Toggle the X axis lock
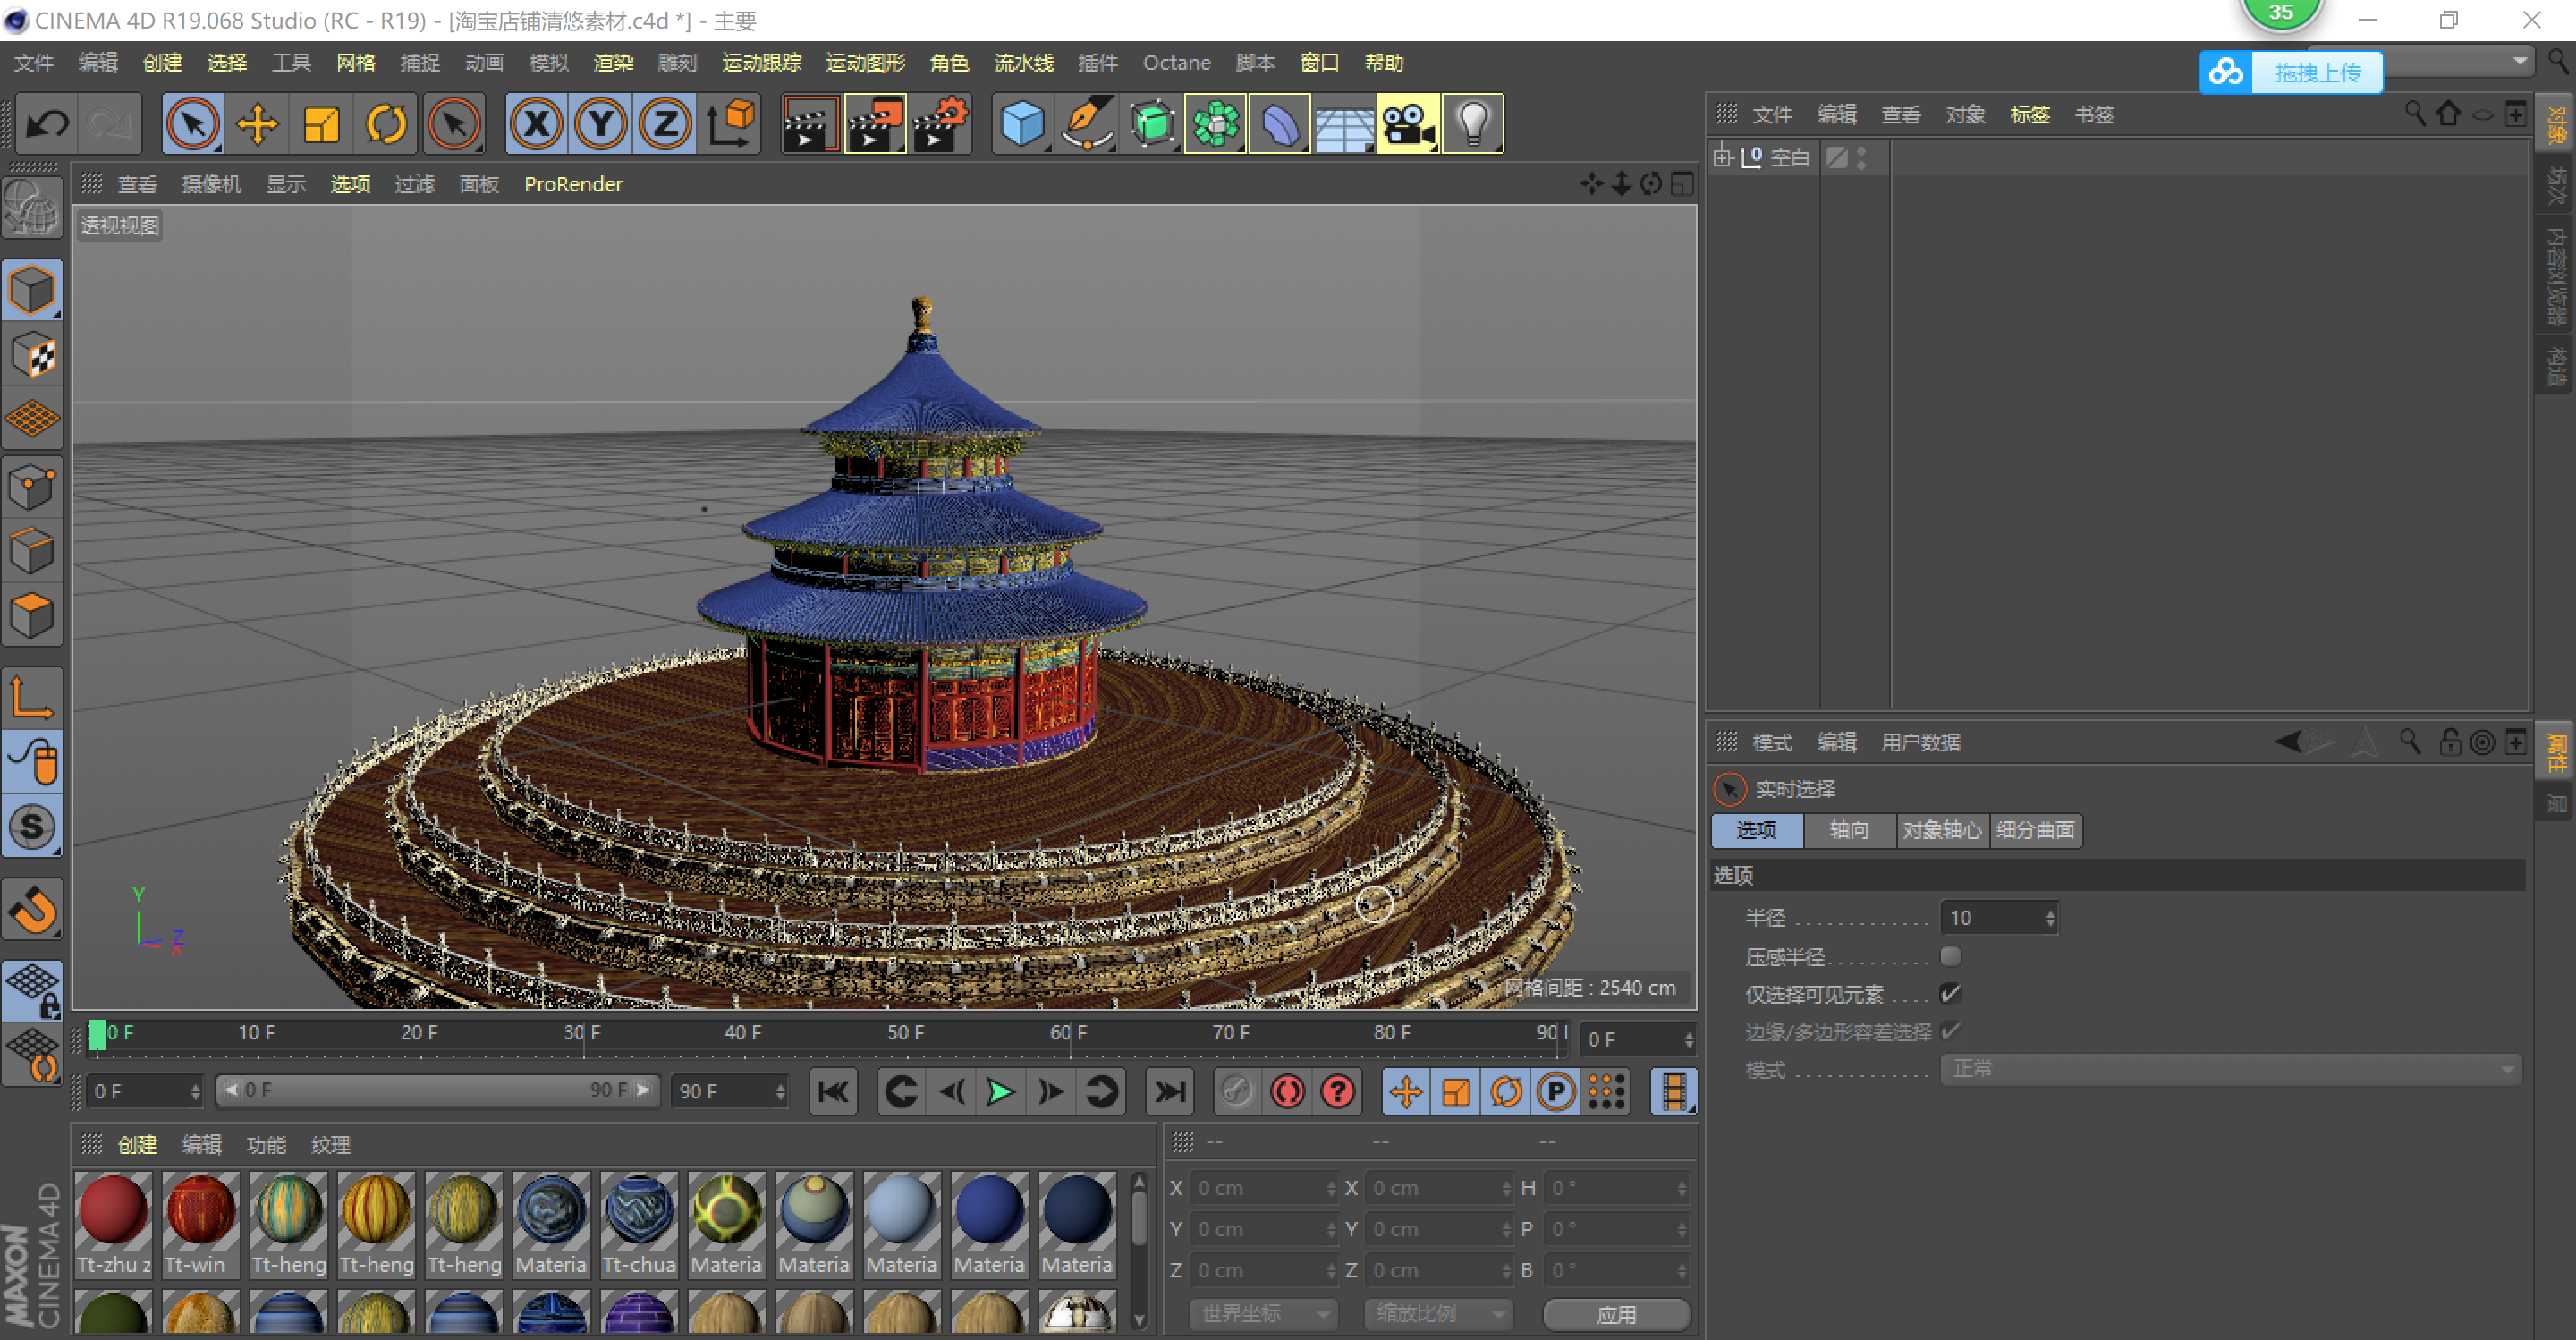The height and width of the screenshot is (1340, 2576). pos(537,124)
